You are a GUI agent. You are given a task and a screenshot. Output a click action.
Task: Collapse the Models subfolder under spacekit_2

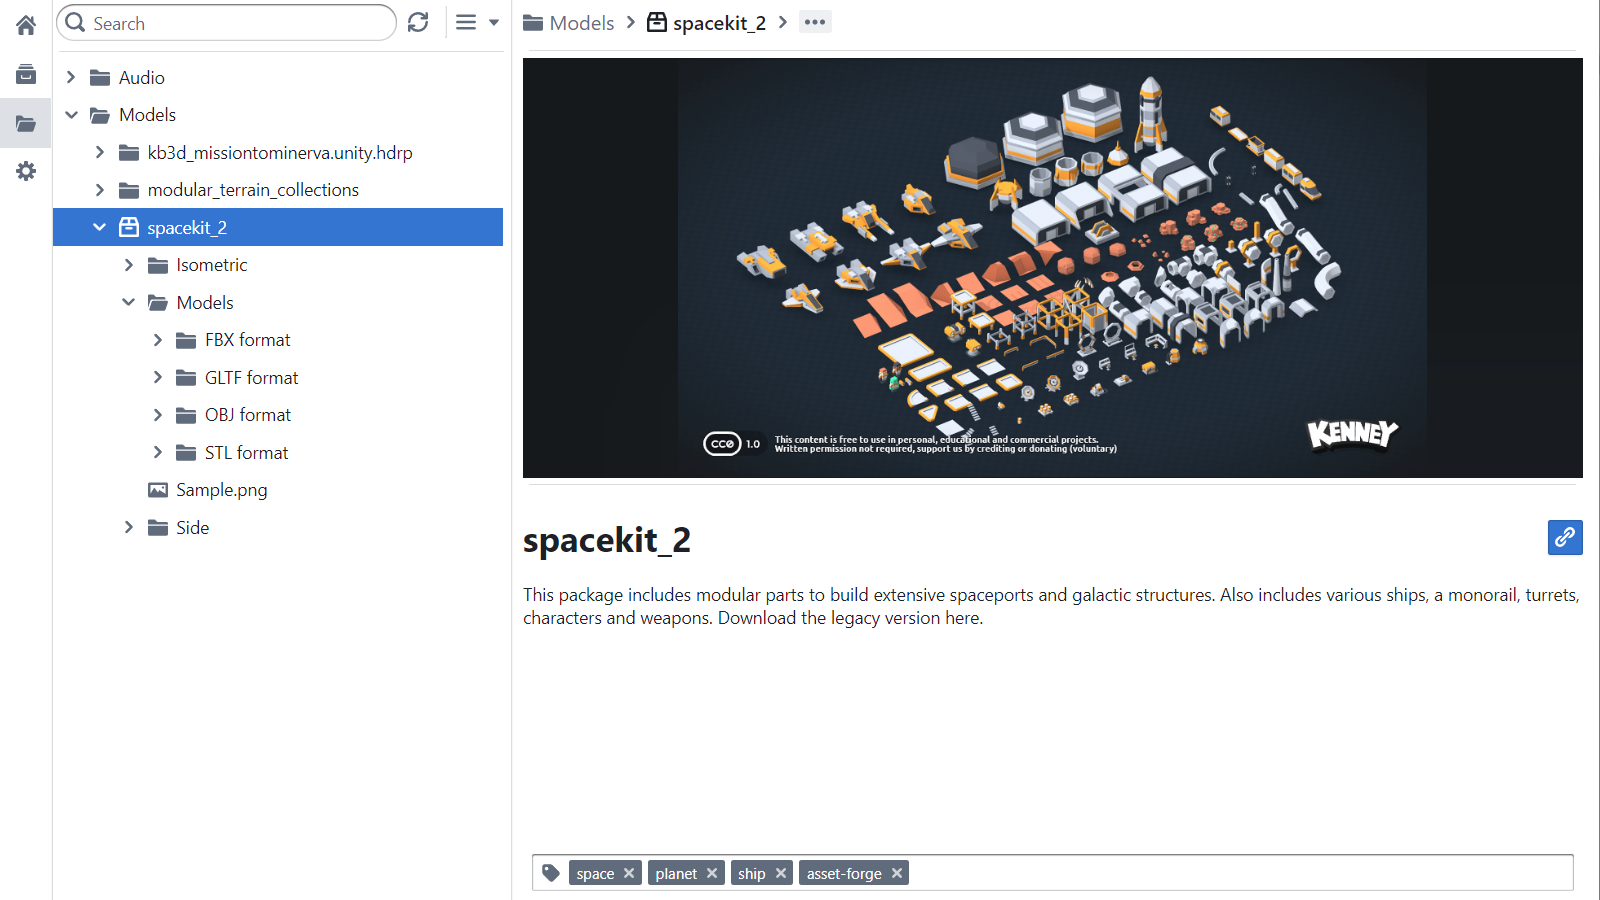click(128, 302)
